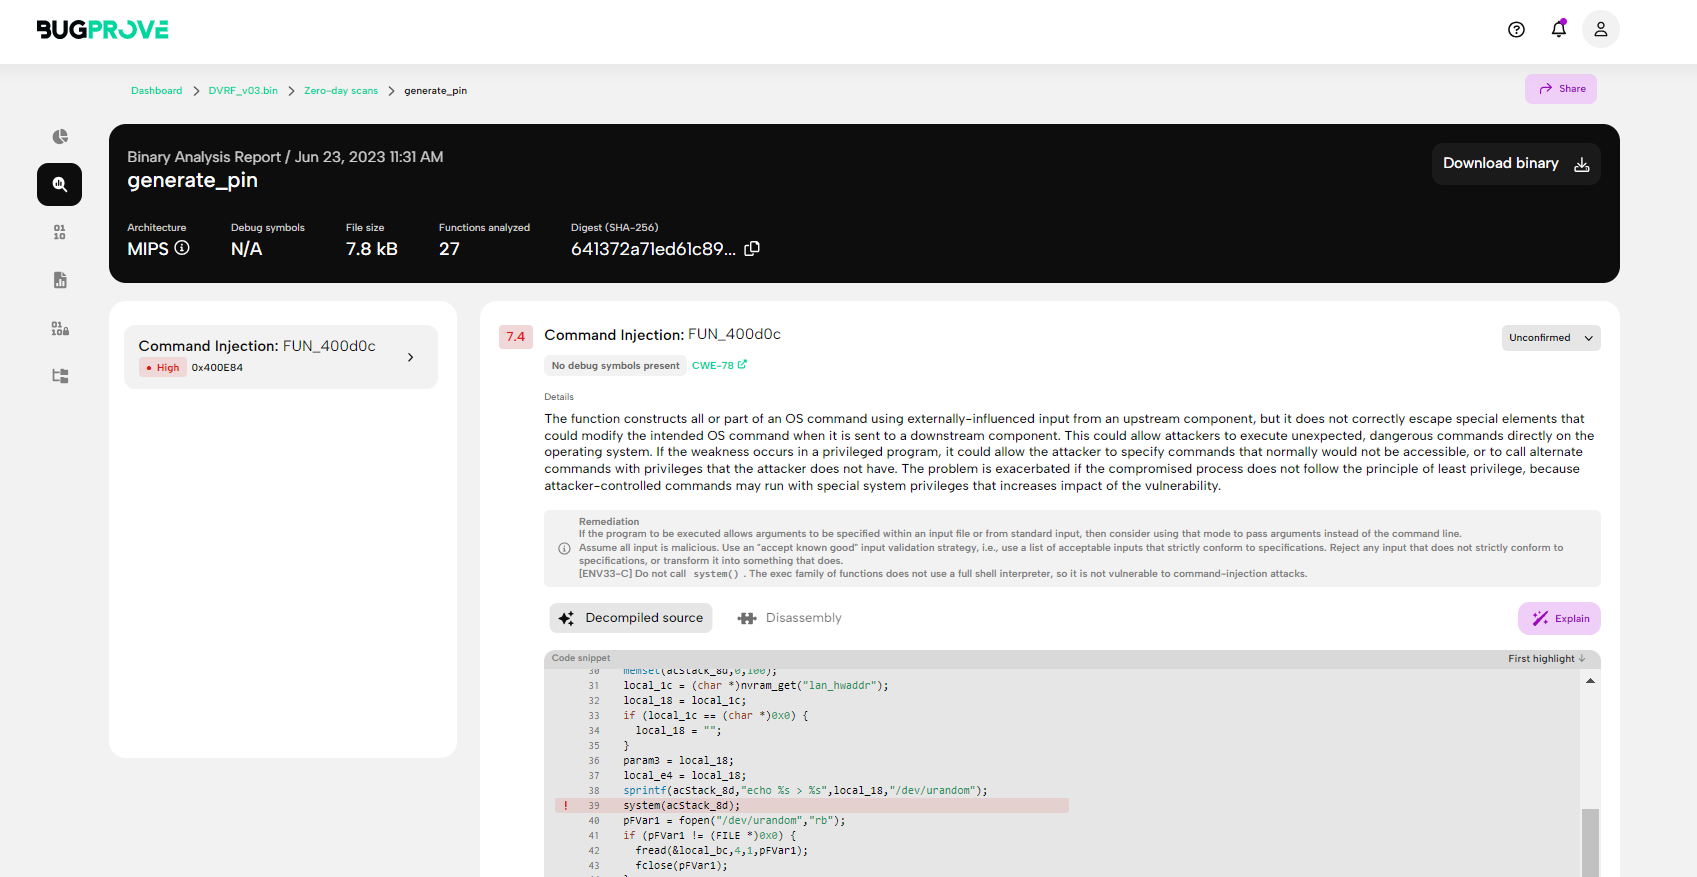Click the code snippet scrollbar up arrow
1697x877 pixels.
click(1590, 681)
